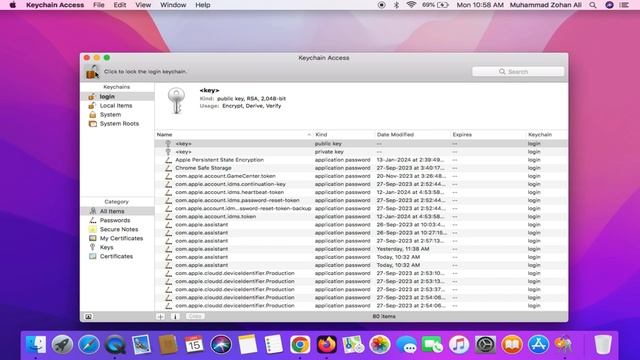Sort the list by Keychain column header
The image size is (640, 360).
pyautogui.click(x=547, y=134)
